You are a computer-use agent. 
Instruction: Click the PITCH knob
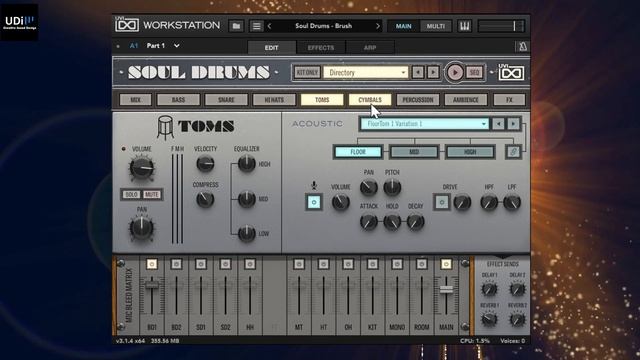click(392, 187)
